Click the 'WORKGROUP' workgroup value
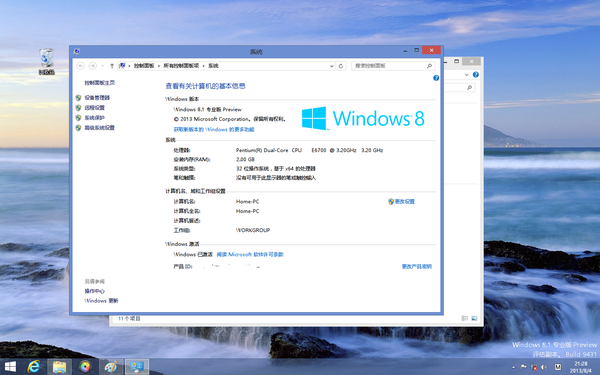 253,230
